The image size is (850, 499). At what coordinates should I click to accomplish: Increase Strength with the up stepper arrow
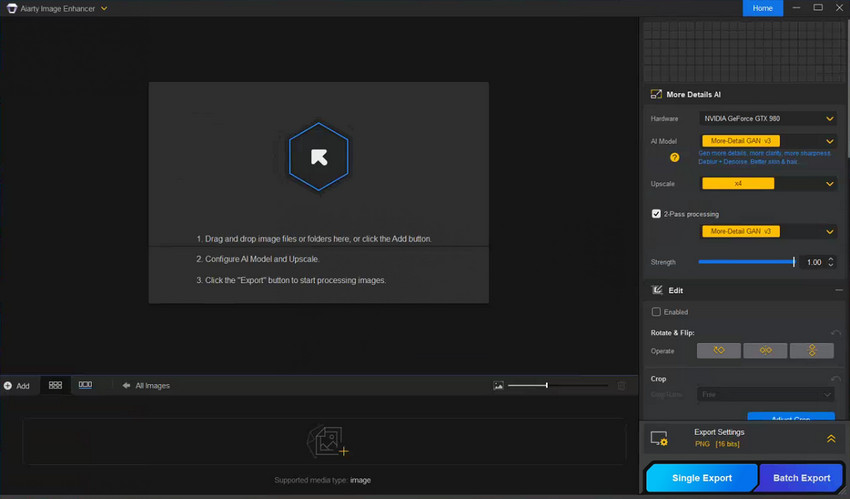point(830,259)
